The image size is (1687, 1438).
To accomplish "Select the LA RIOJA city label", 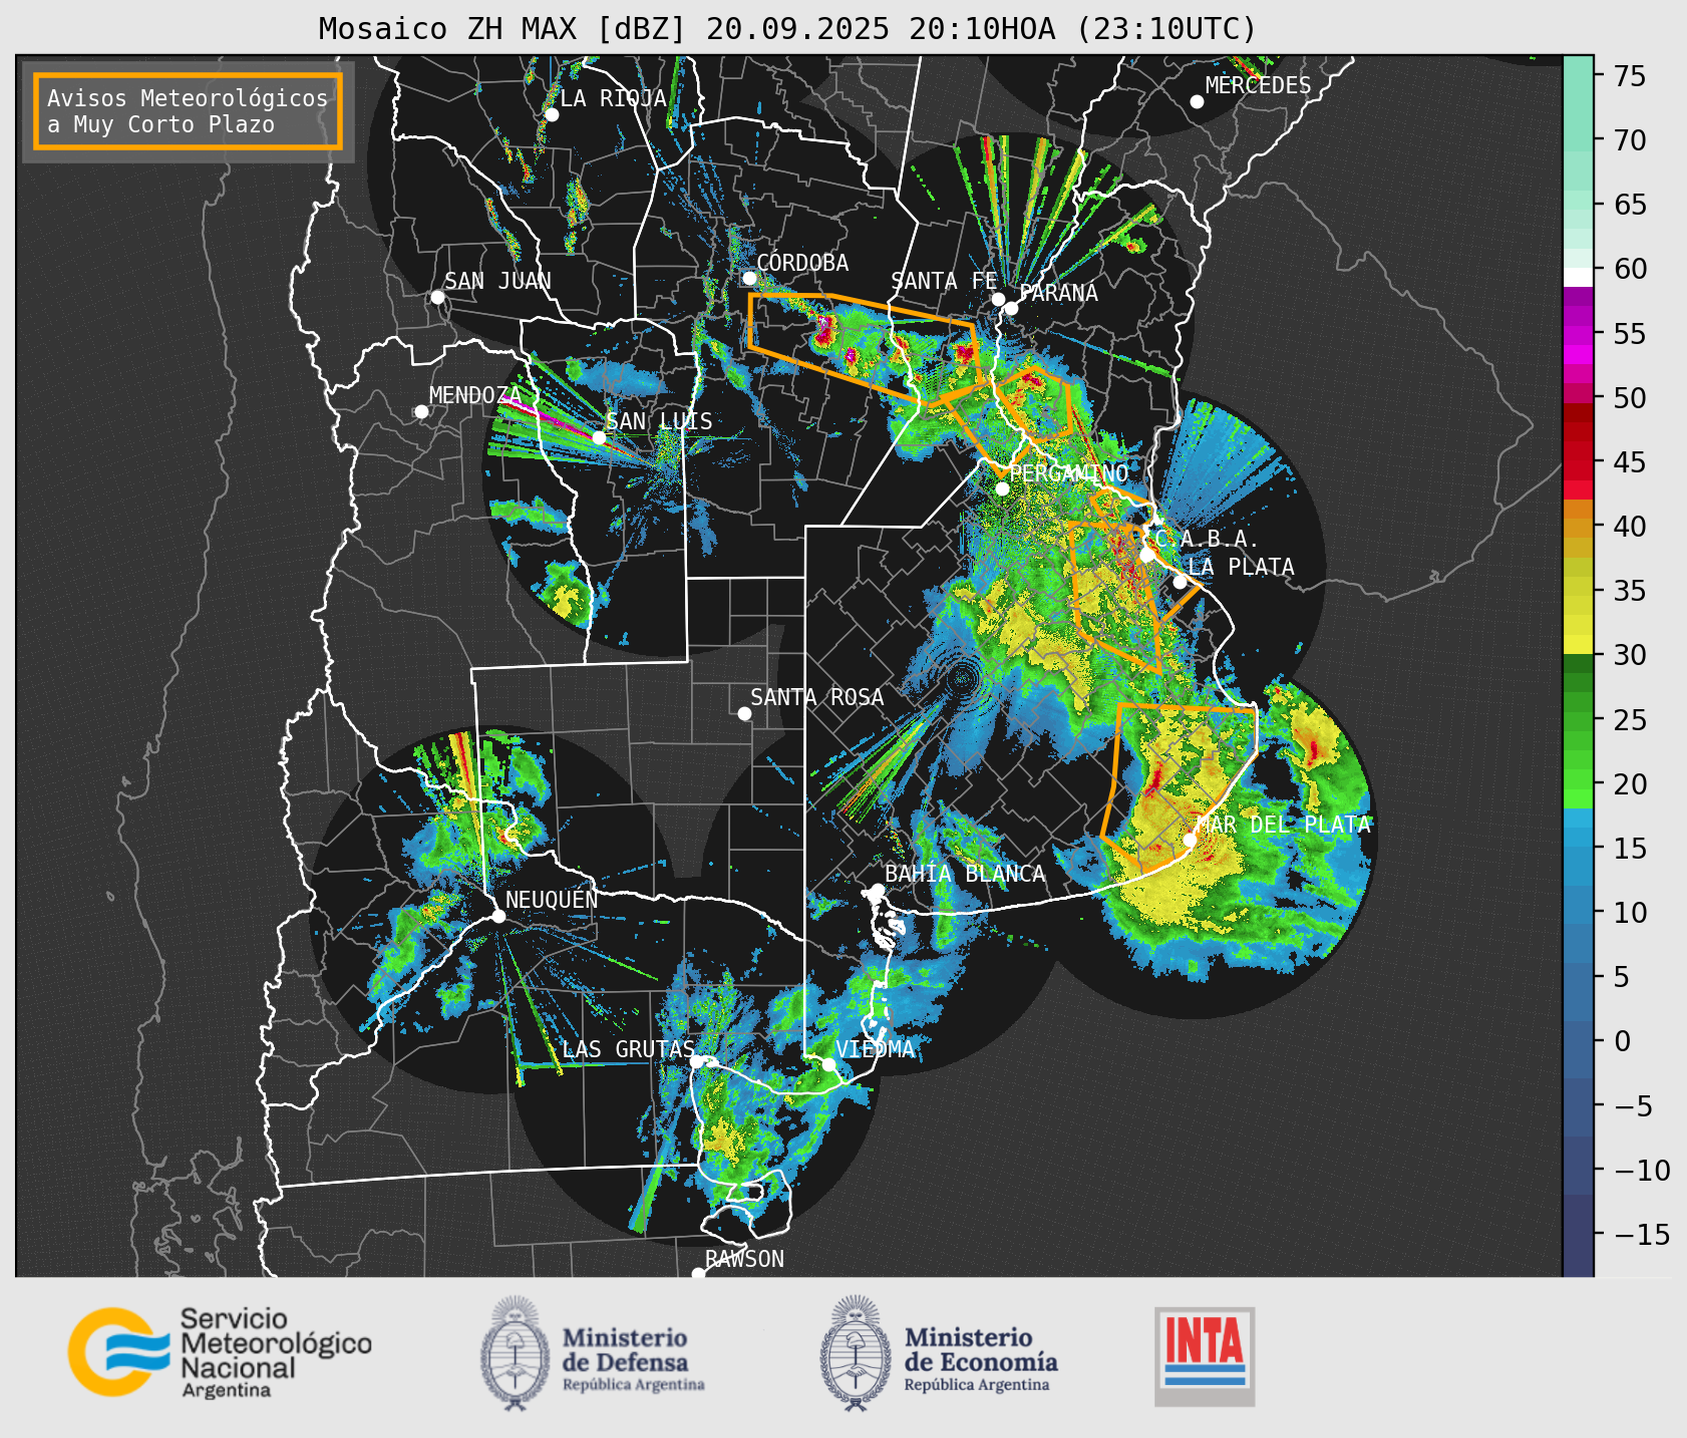I will pos(613,98).
